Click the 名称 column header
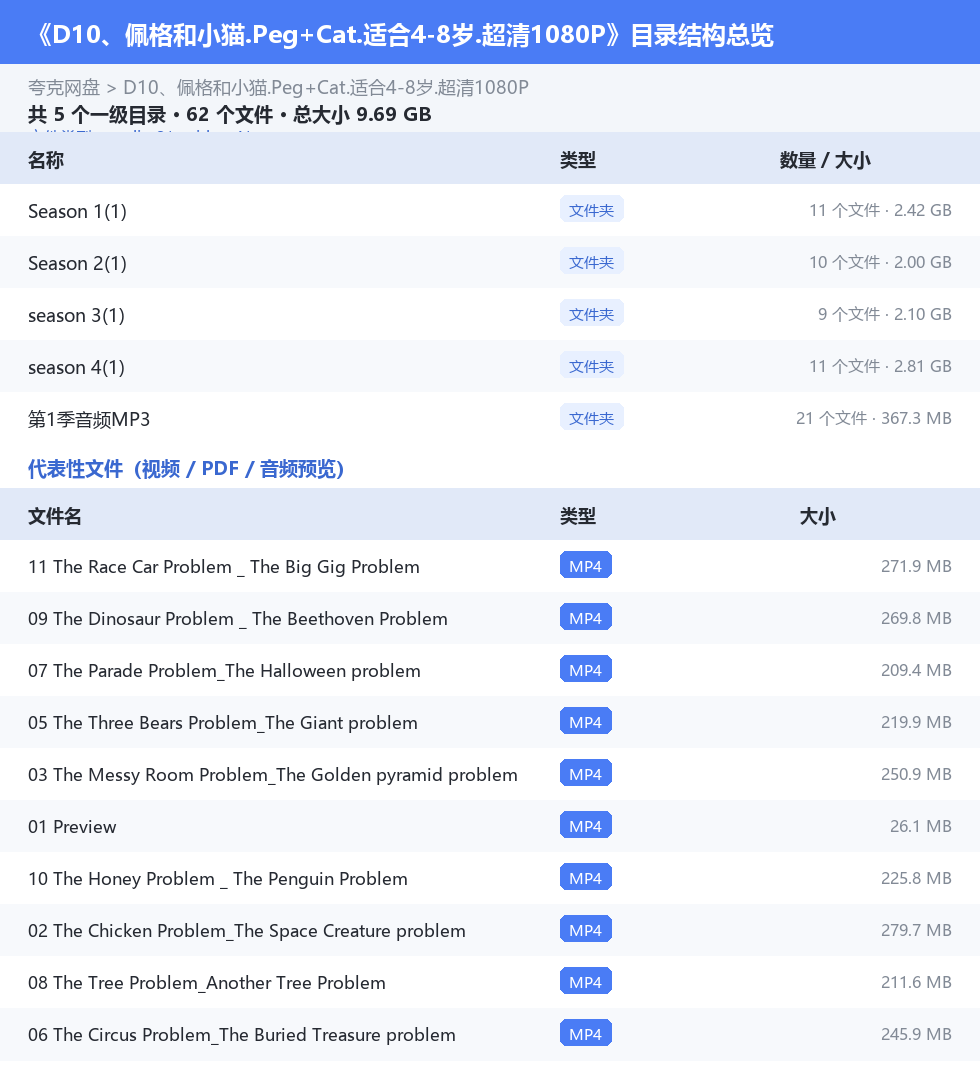Image resolution: width=980 pixels, height=1092 pixels. 46,160
